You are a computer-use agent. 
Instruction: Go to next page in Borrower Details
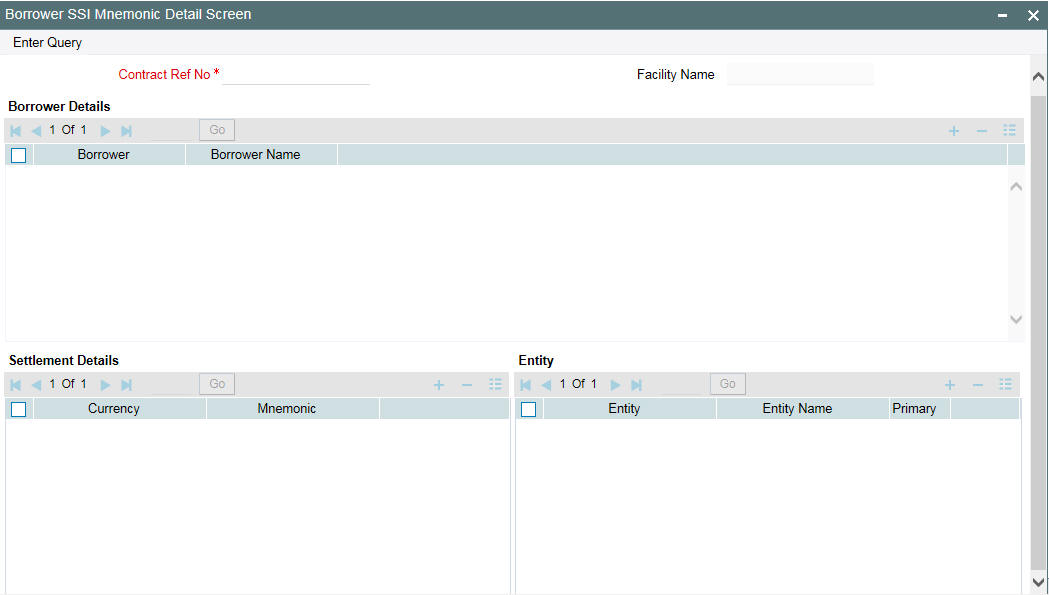click(105, 131)
